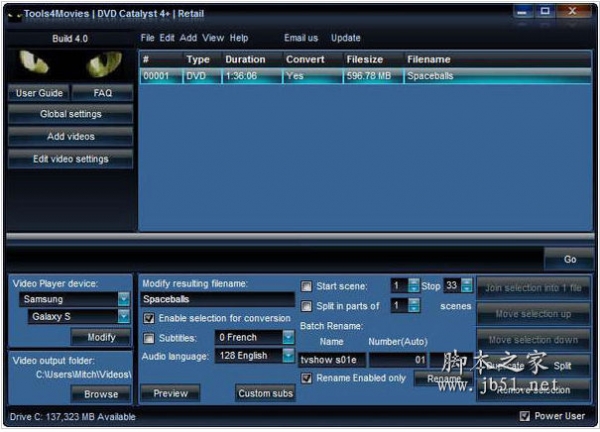Click the Batch Rename name field tvshow s01e

(332, 360)
